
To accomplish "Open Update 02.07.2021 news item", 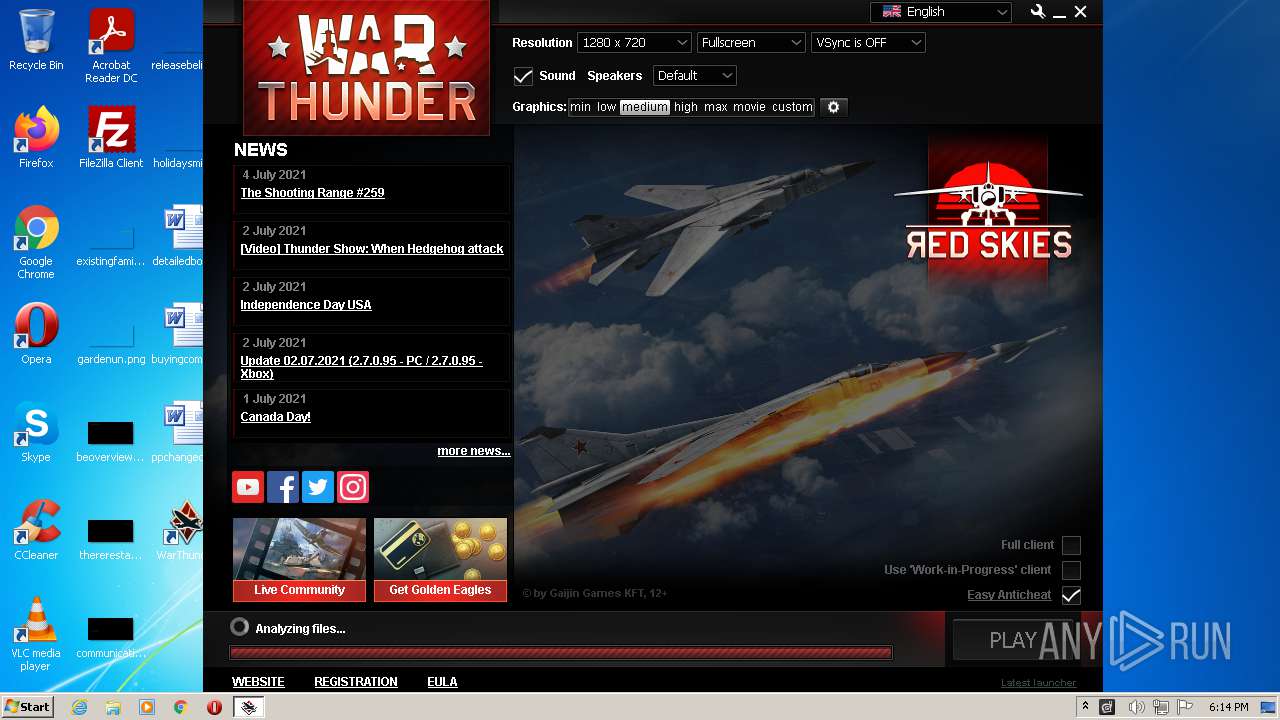I will click(x=361, y=367).
